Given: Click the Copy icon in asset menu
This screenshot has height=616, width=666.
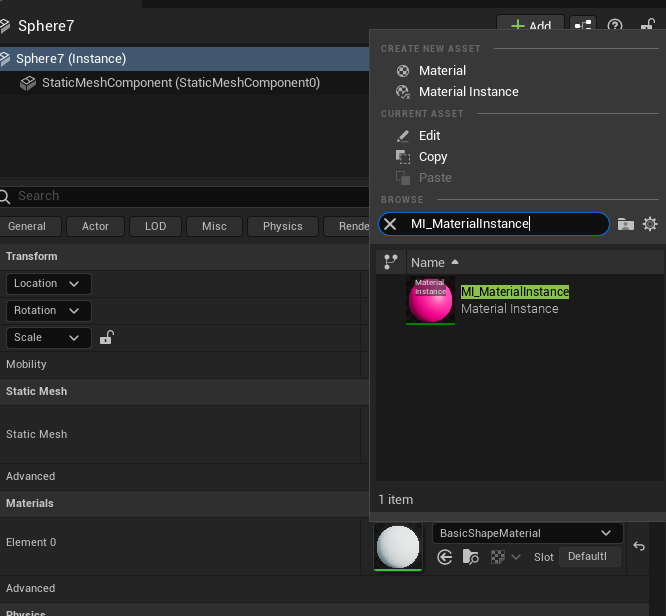Looking at the screenshot, I should tap(403, 157).
